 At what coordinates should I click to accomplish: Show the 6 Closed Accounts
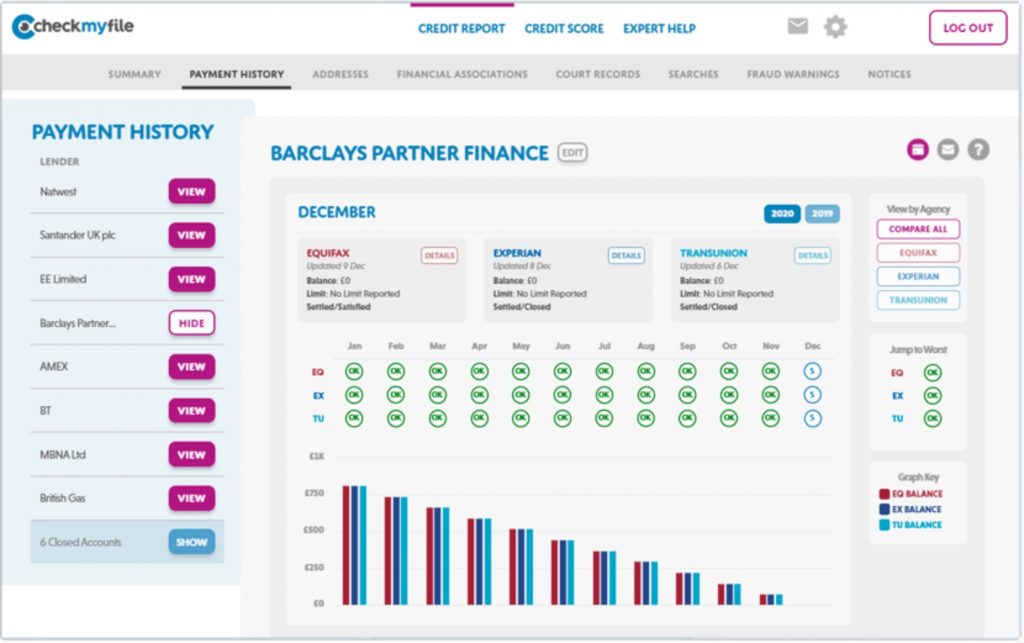[x=191, y=542]
